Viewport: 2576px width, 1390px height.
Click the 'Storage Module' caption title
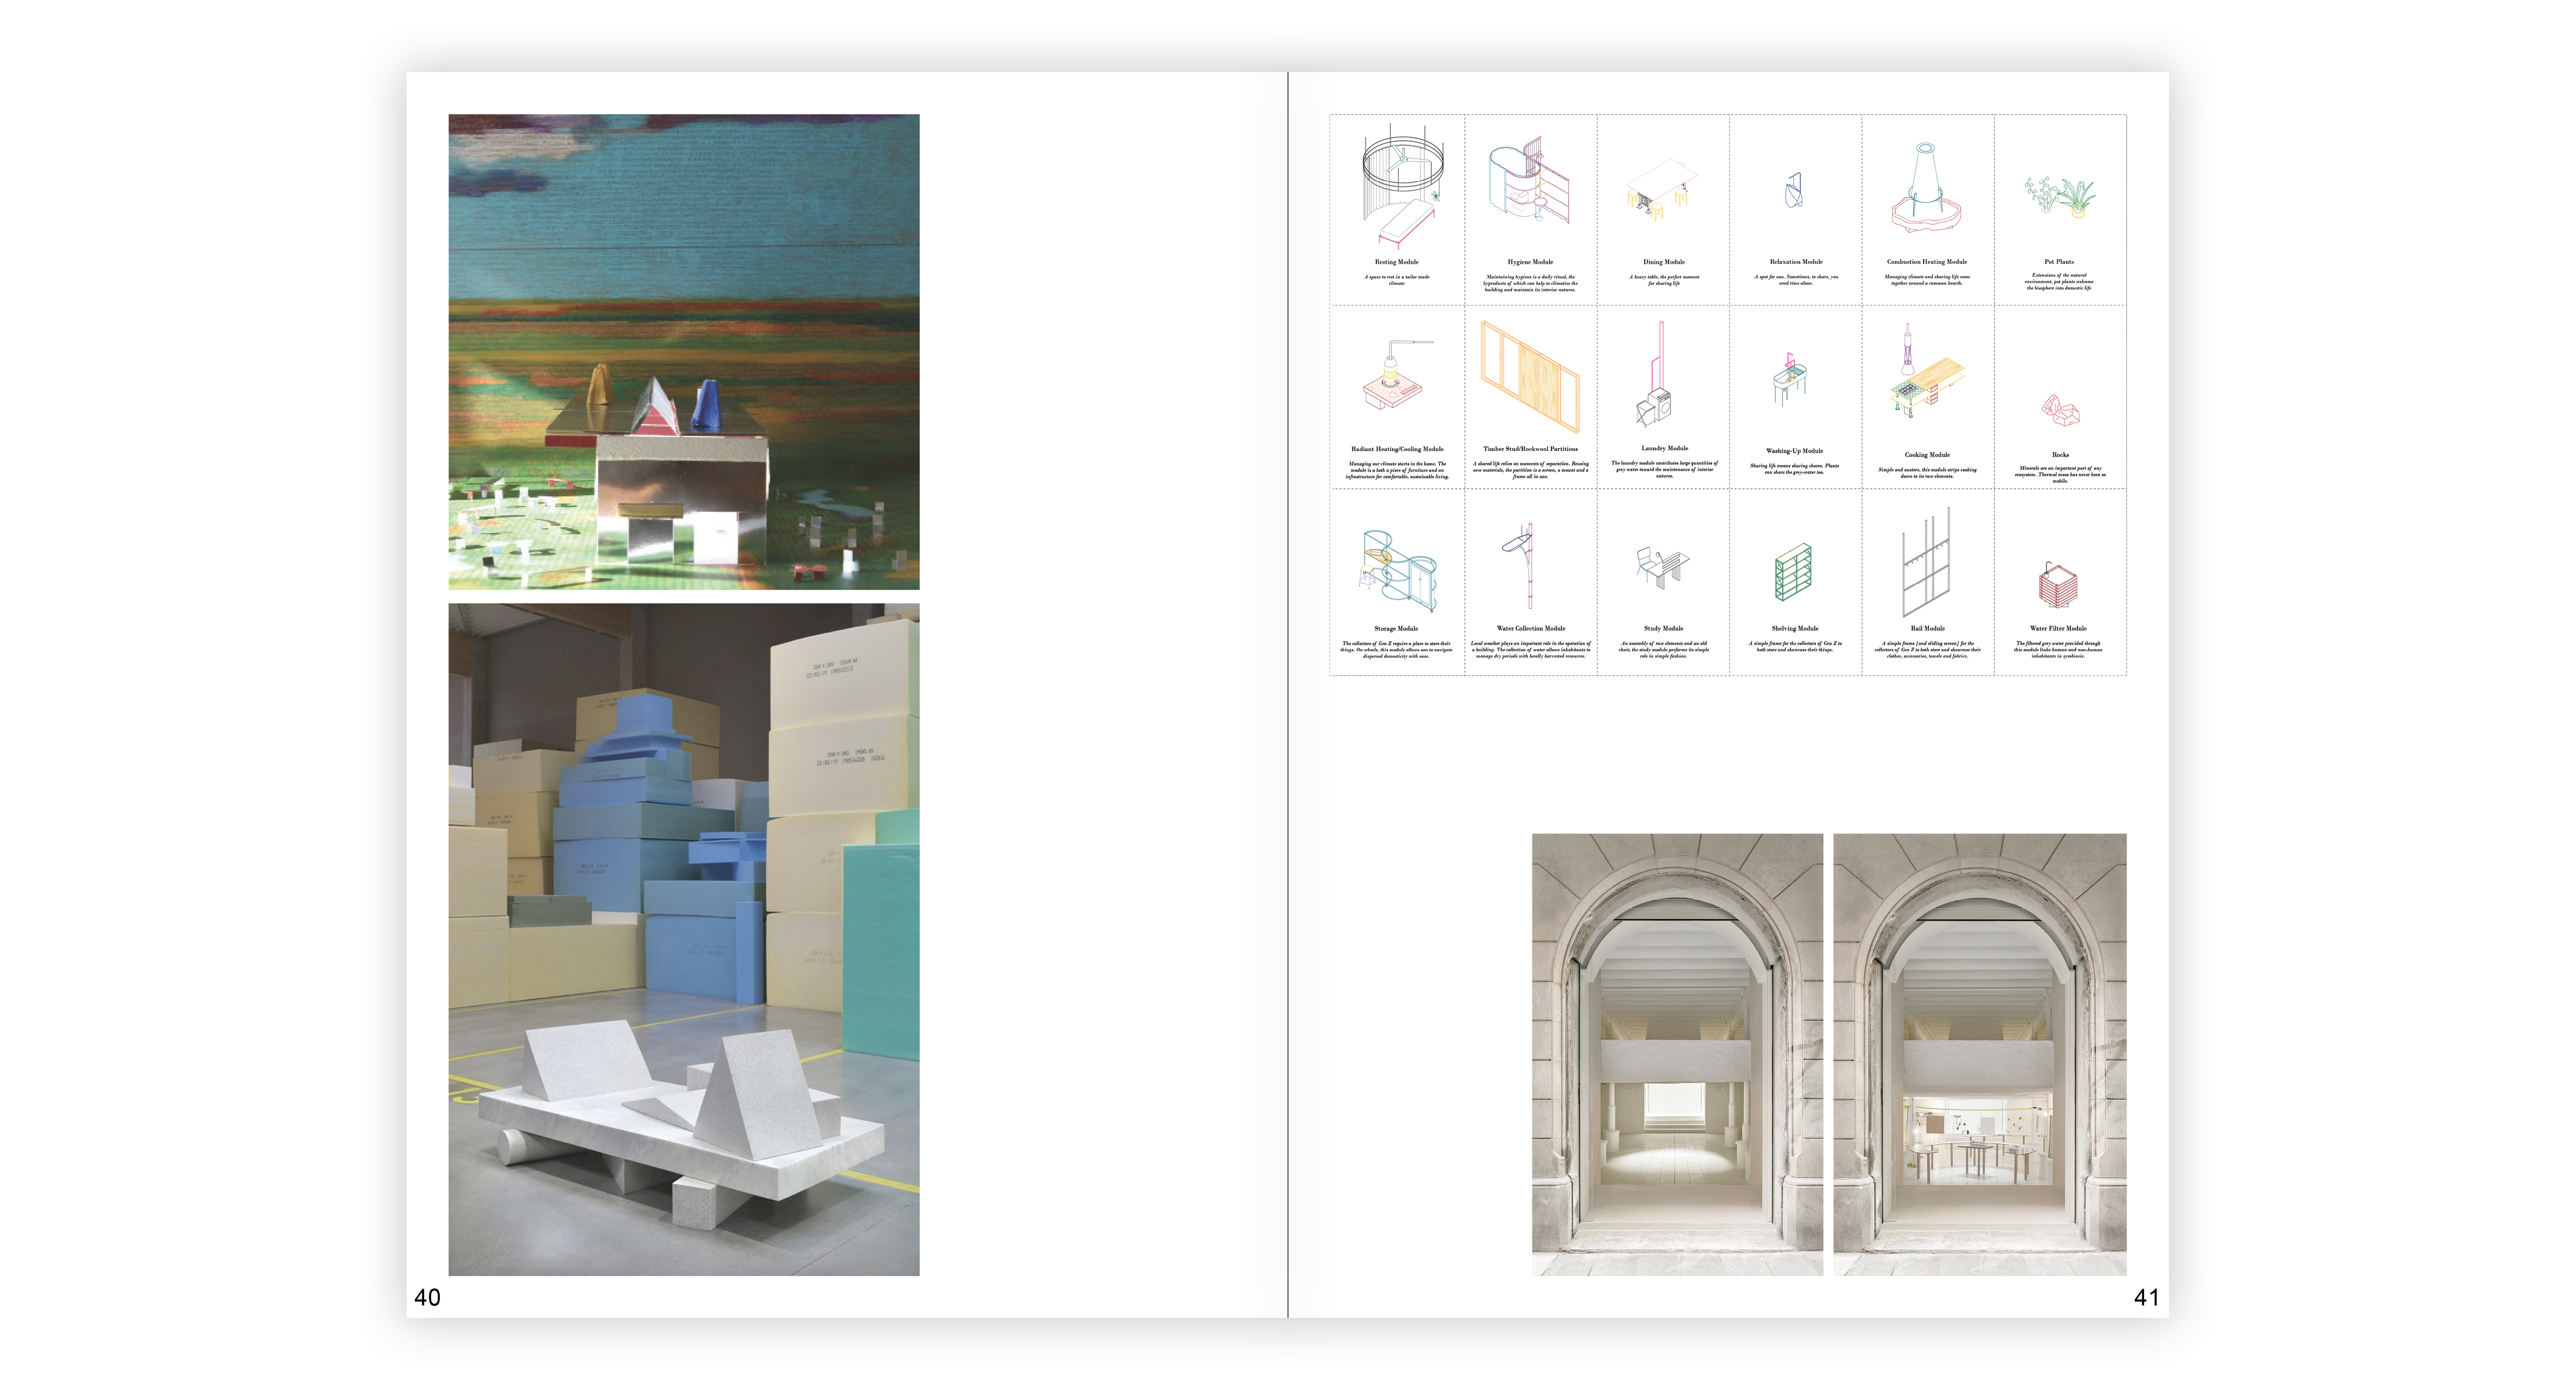pos(1396,629)
